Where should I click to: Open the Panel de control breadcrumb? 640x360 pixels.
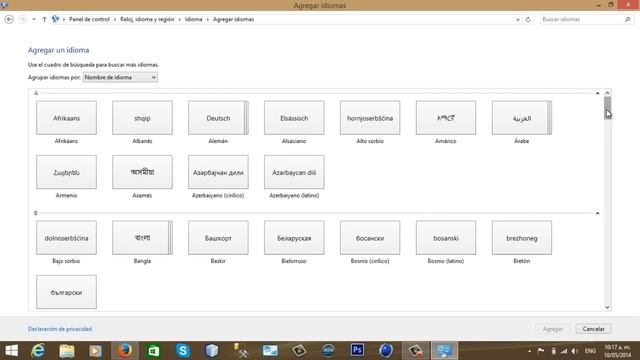click(89, 19)
